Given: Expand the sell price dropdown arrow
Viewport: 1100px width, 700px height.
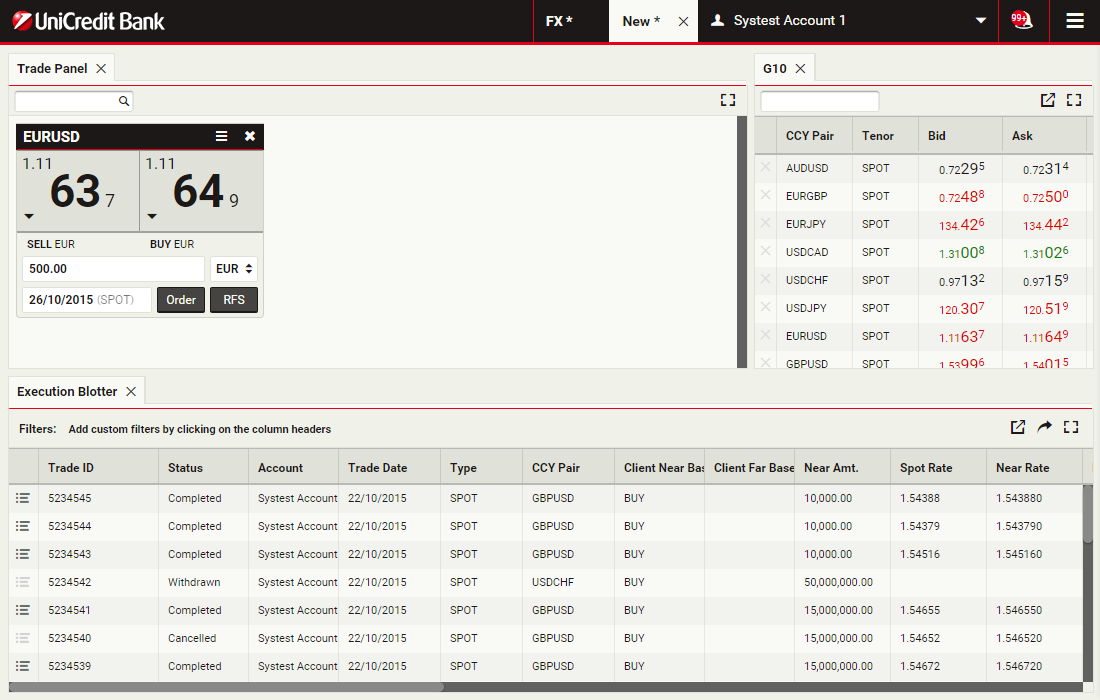Looking at the screenshot, I should [x=29, y=216].
